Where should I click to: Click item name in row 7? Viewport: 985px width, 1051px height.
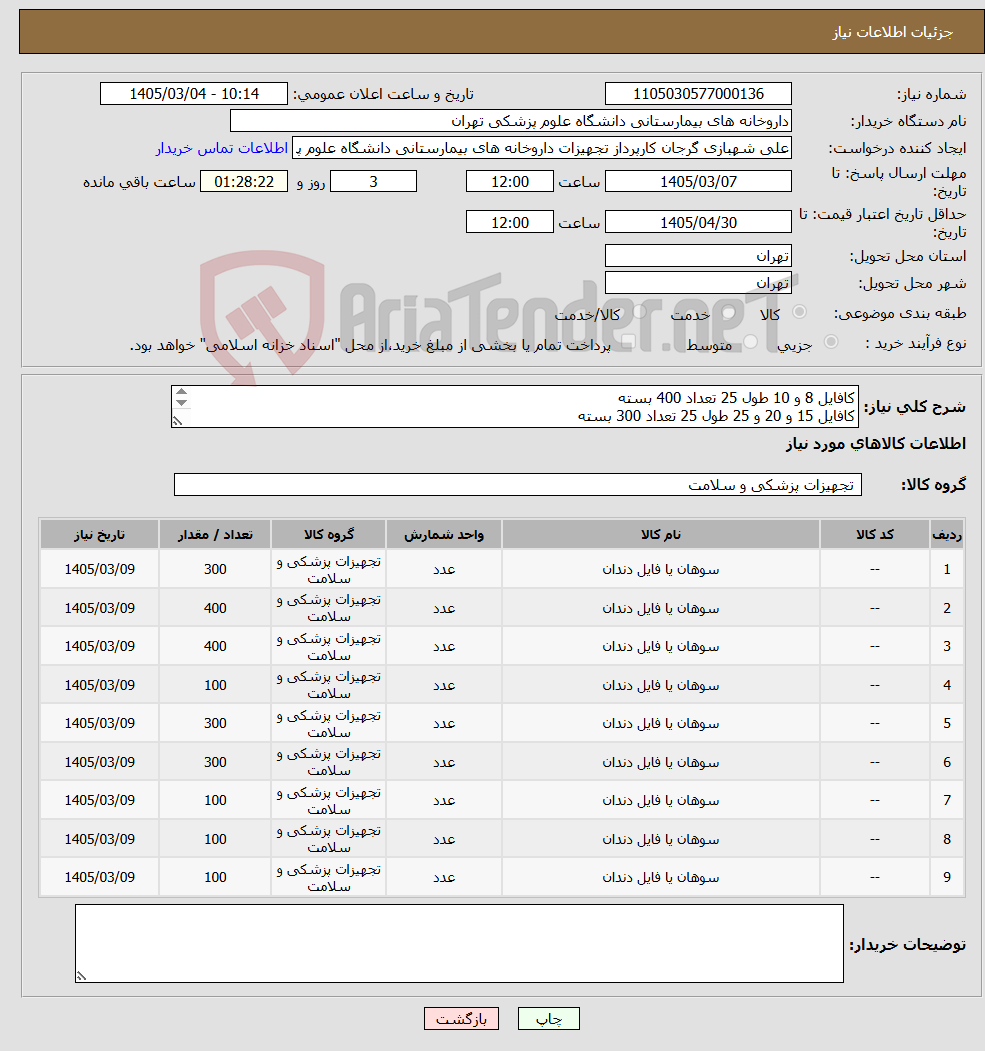(661, 800)
